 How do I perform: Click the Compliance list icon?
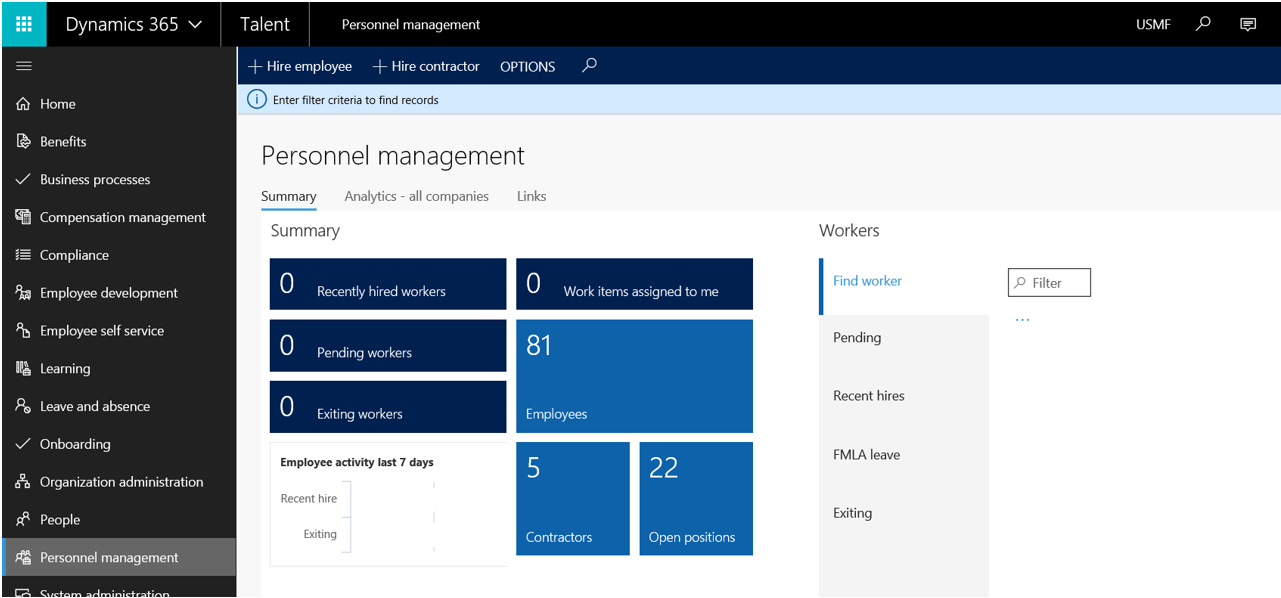tap(23, 255)
